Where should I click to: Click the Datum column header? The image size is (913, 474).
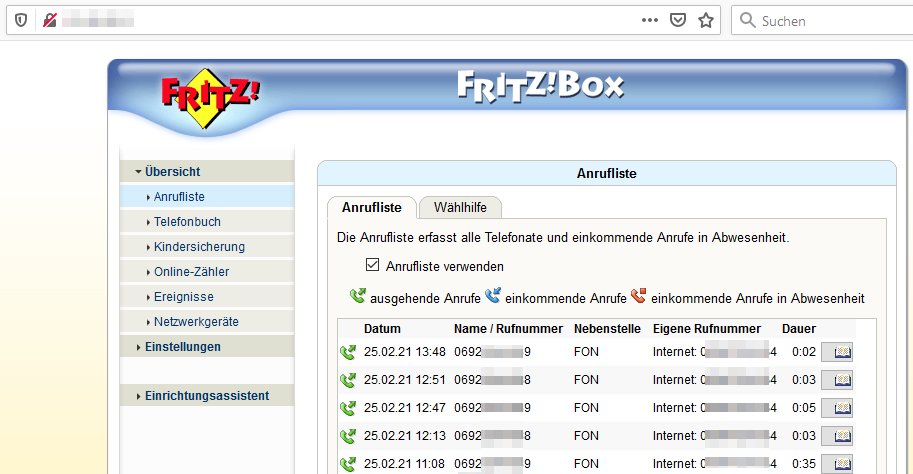(382, 328)
